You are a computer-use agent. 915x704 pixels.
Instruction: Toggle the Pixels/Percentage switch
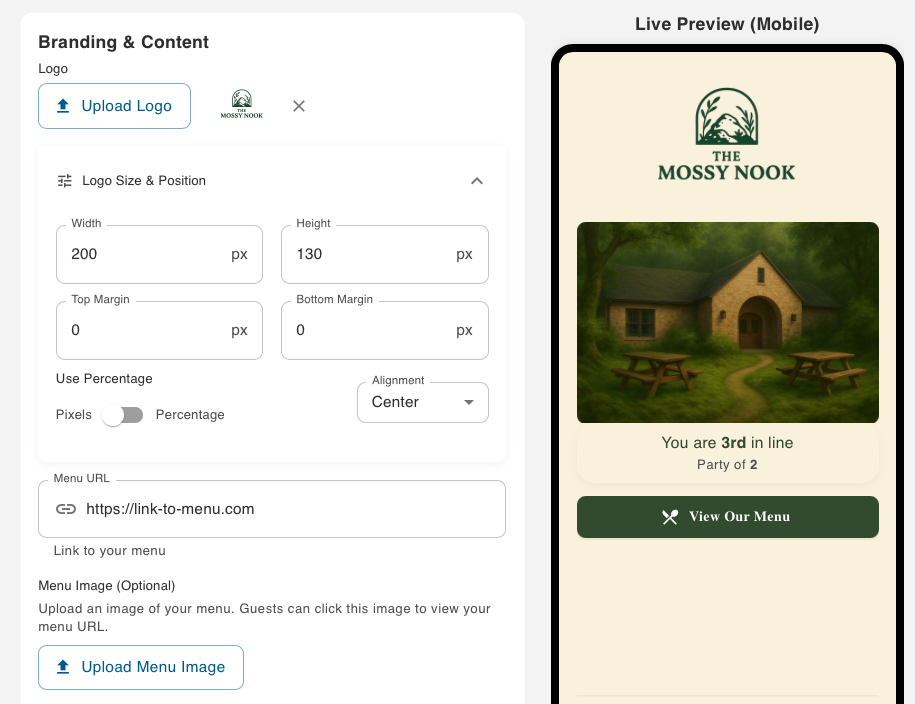(123, 415)
